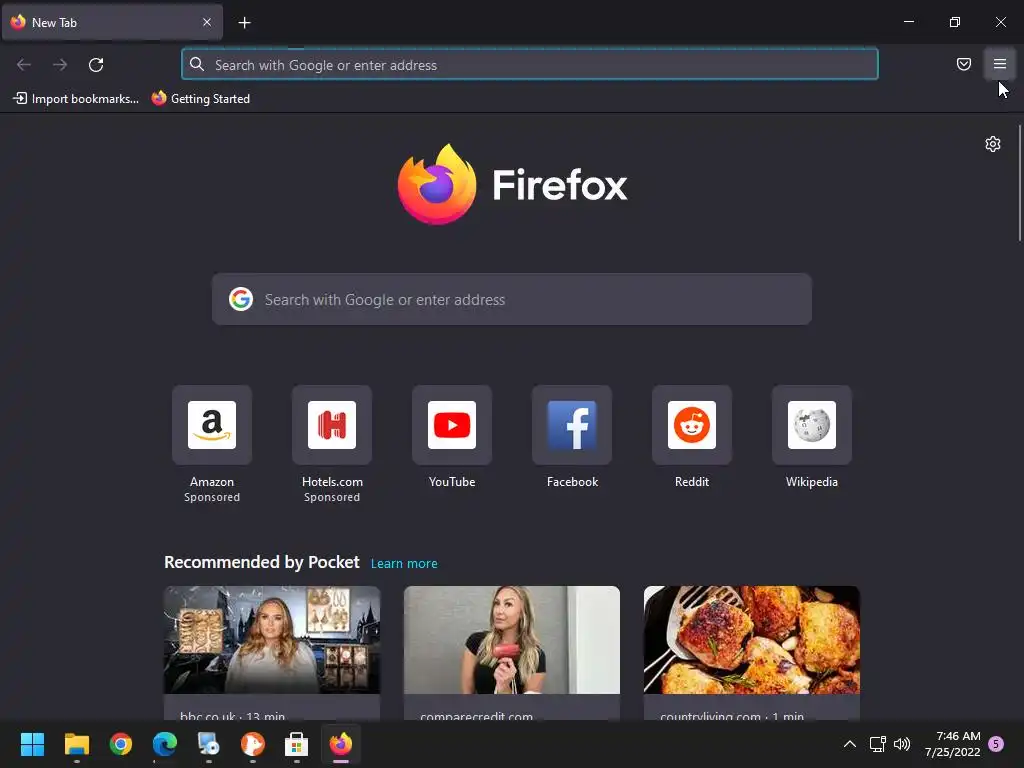Image resolution: width=1024 pixels, height=768 pixels.
Task: Focus the address bar field
Action: pyautogui.click(x=530, y=64)
